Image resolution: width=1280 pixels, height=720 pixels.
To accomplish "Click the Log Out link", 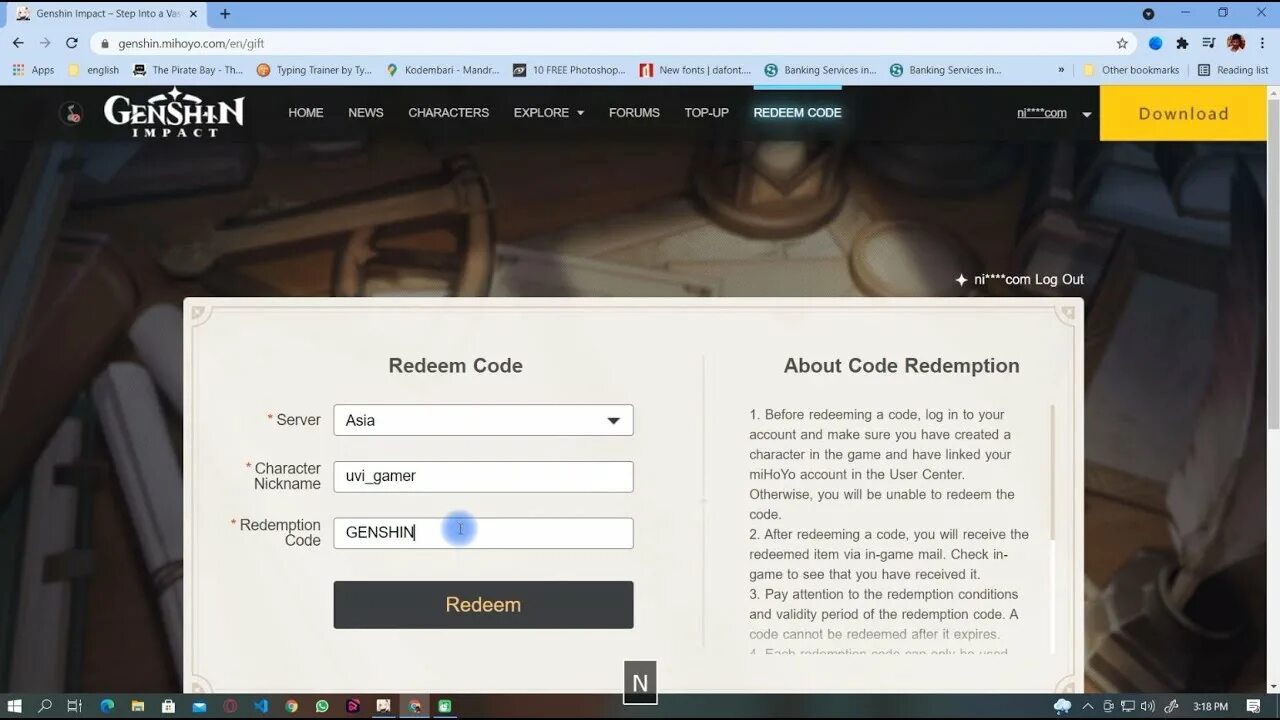I will pyautogui.click(x=1059, y=280).
